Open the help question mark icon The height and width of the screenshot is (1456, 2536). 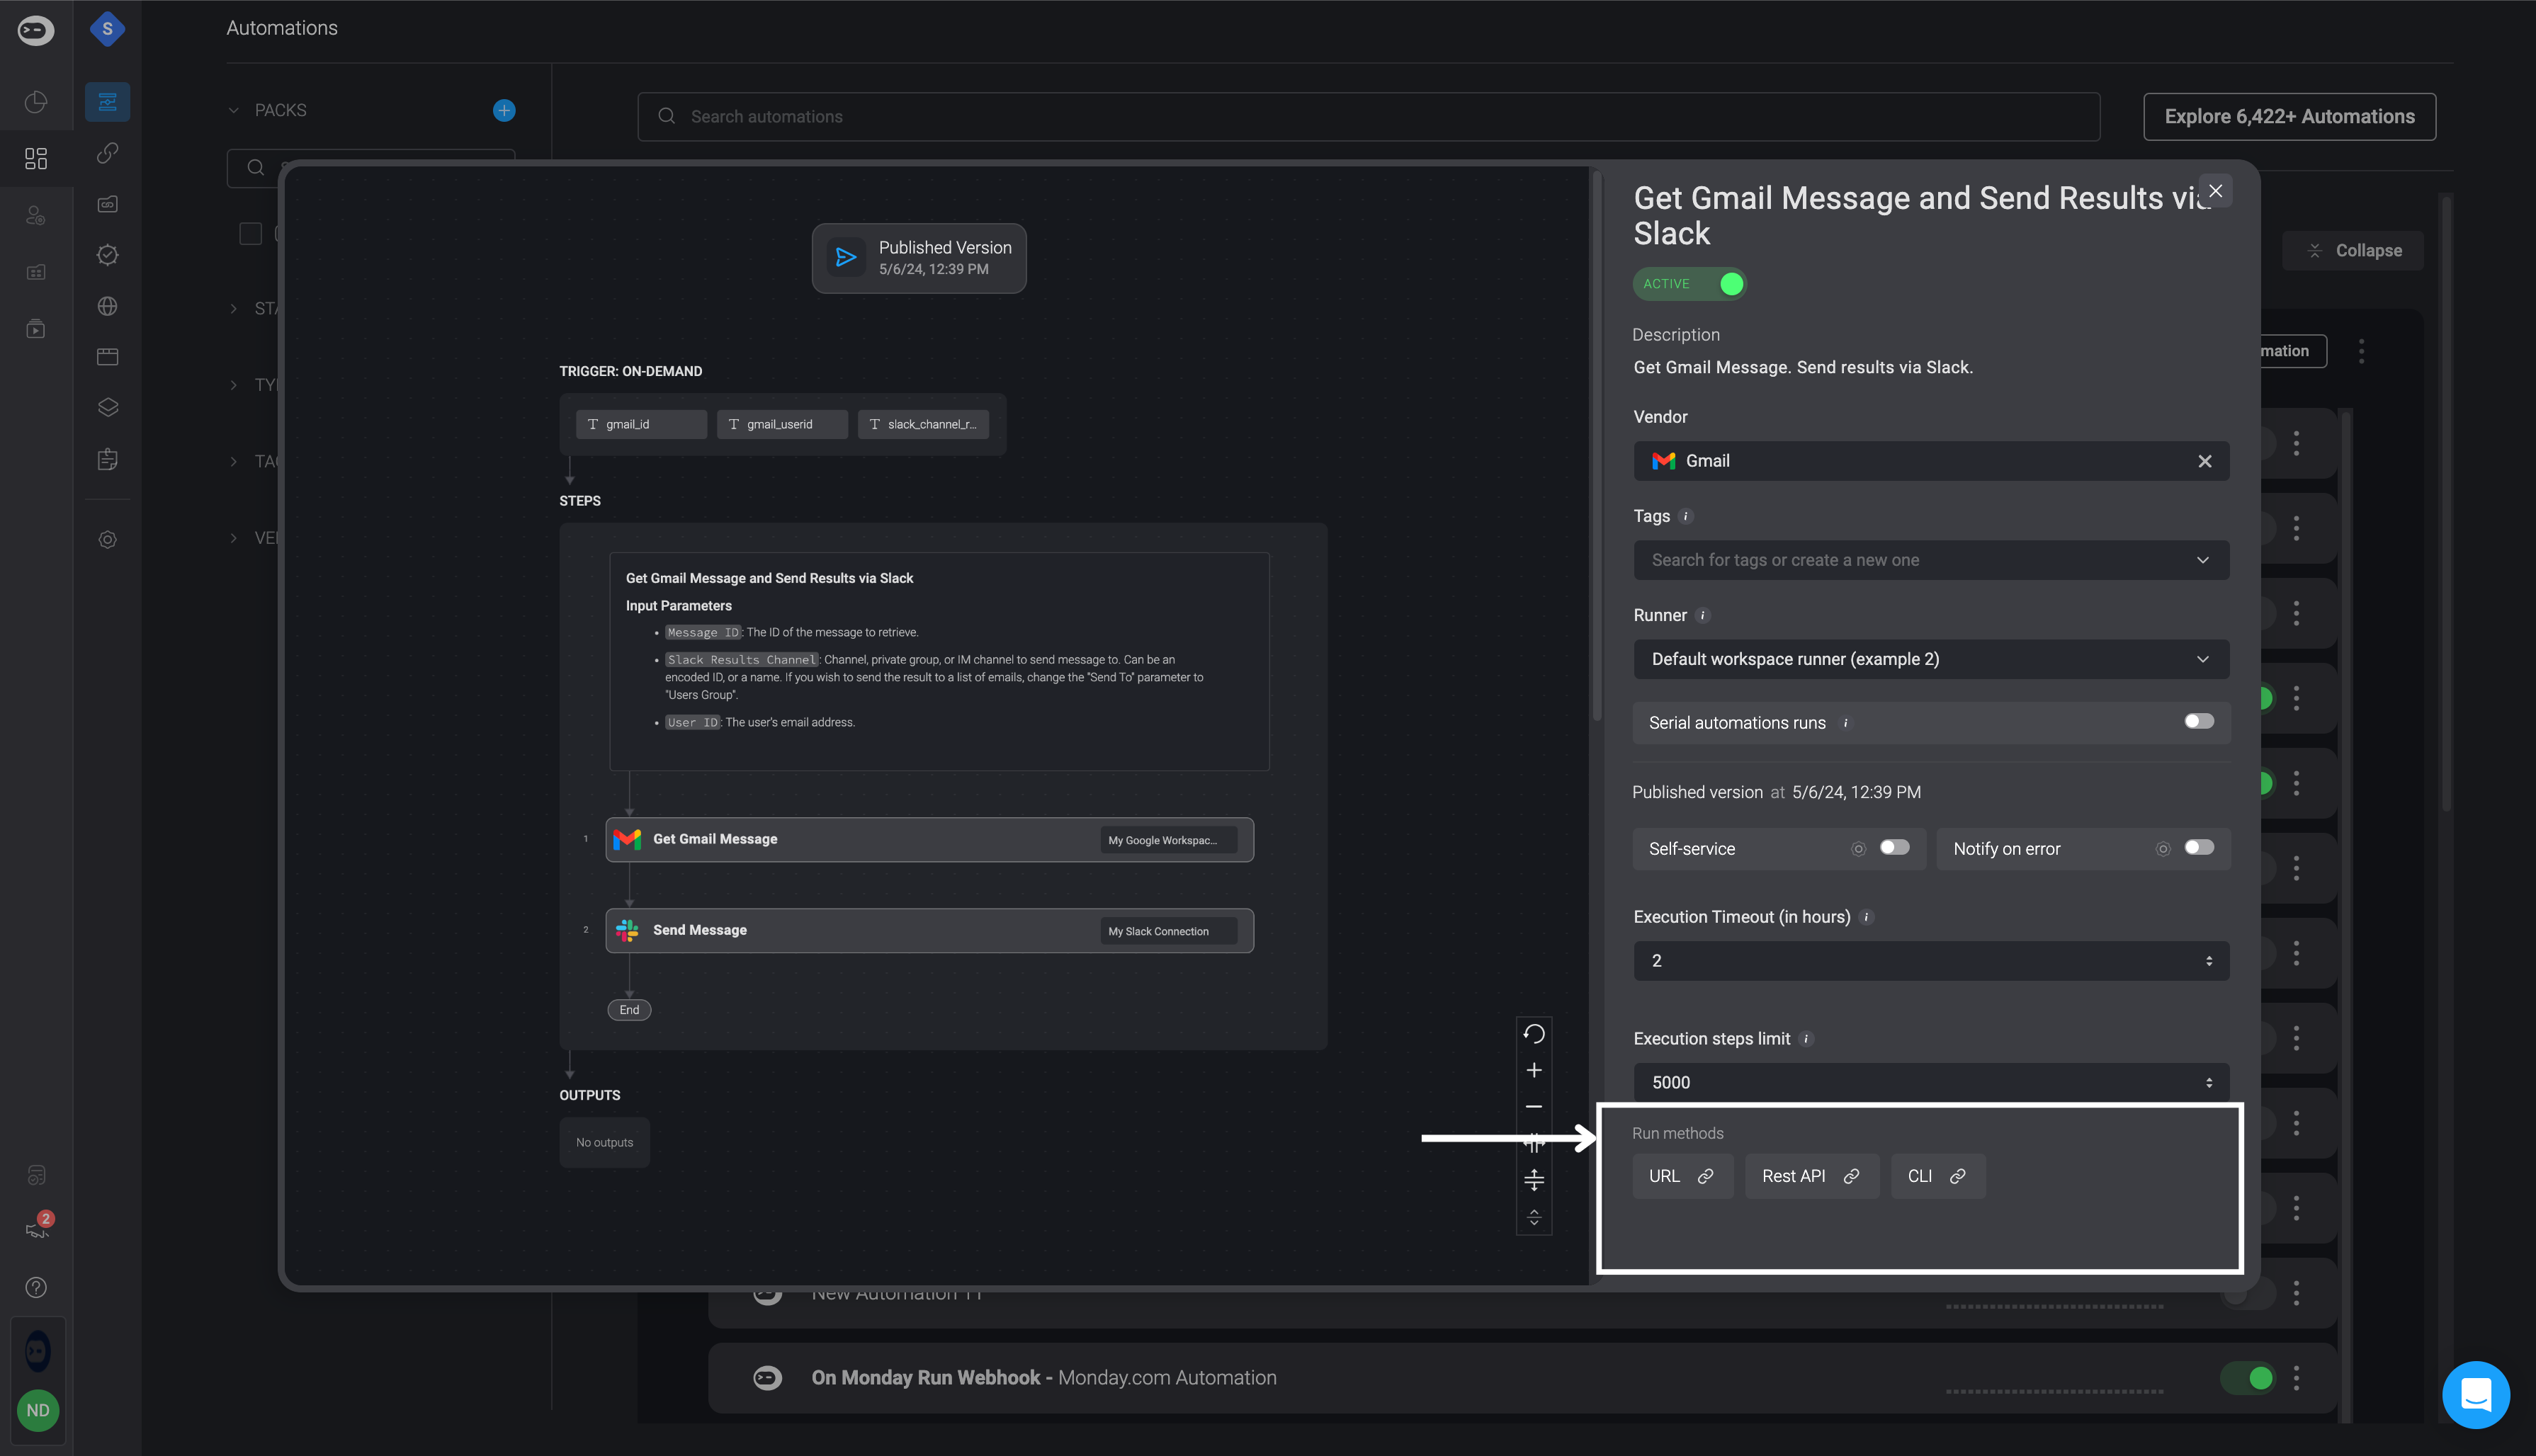[36, 1287]
